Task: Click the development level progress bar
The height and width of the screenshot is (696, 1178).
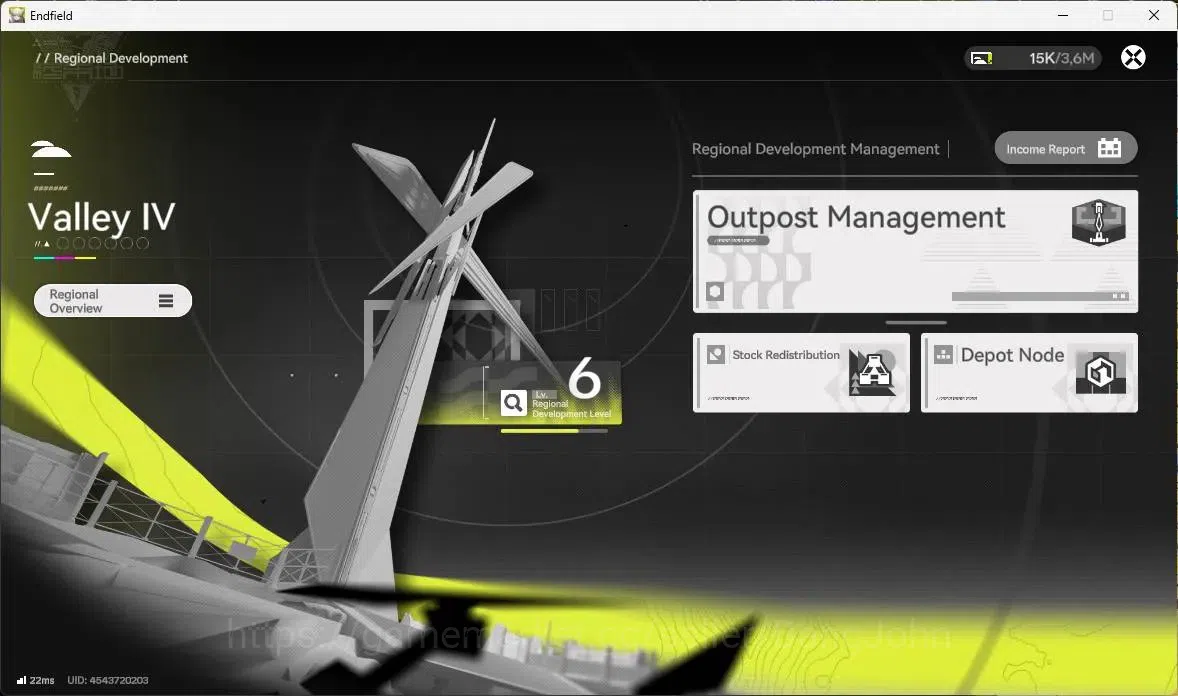Action: click(x=554, y=431)
